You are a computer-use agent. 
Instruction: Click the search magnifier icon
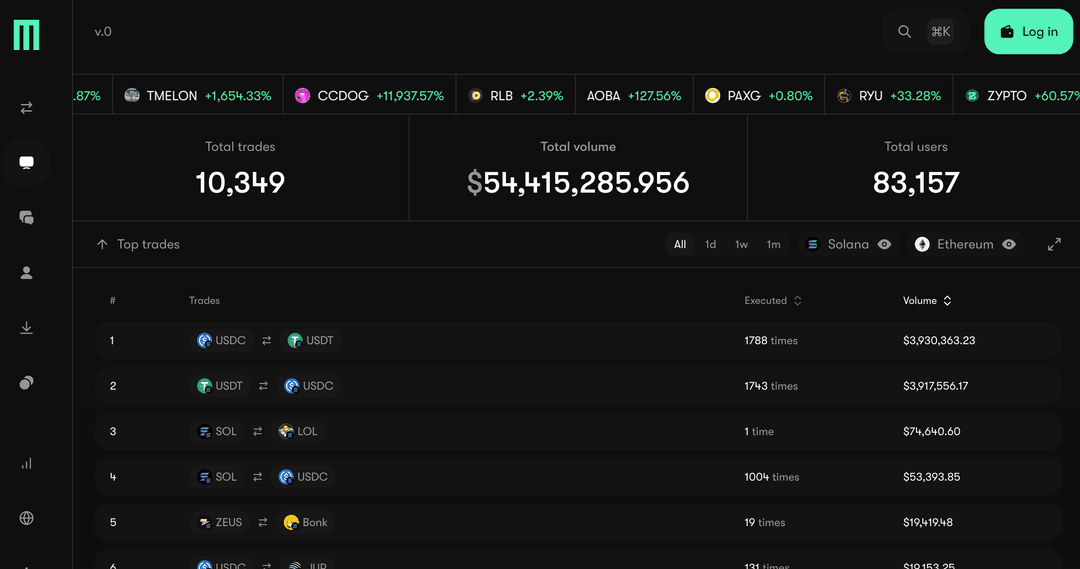click(904, 32)
